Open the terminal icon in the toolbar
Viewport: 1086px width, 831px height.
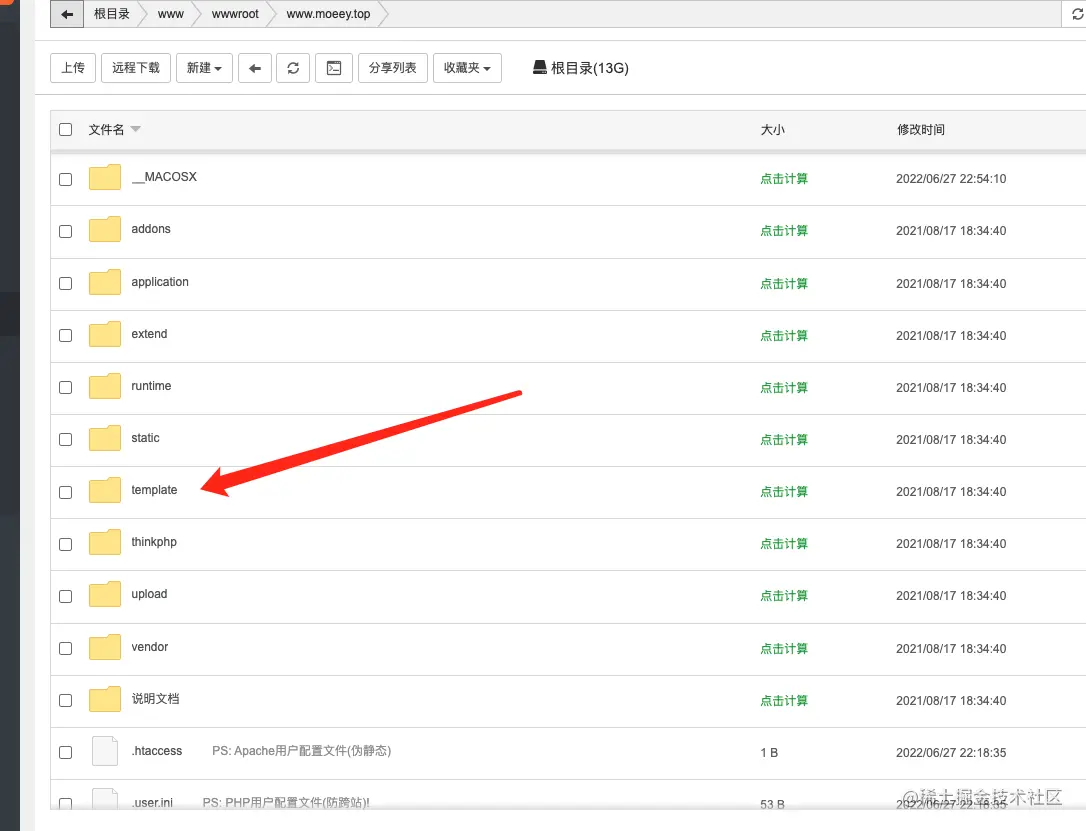point(334,68)
